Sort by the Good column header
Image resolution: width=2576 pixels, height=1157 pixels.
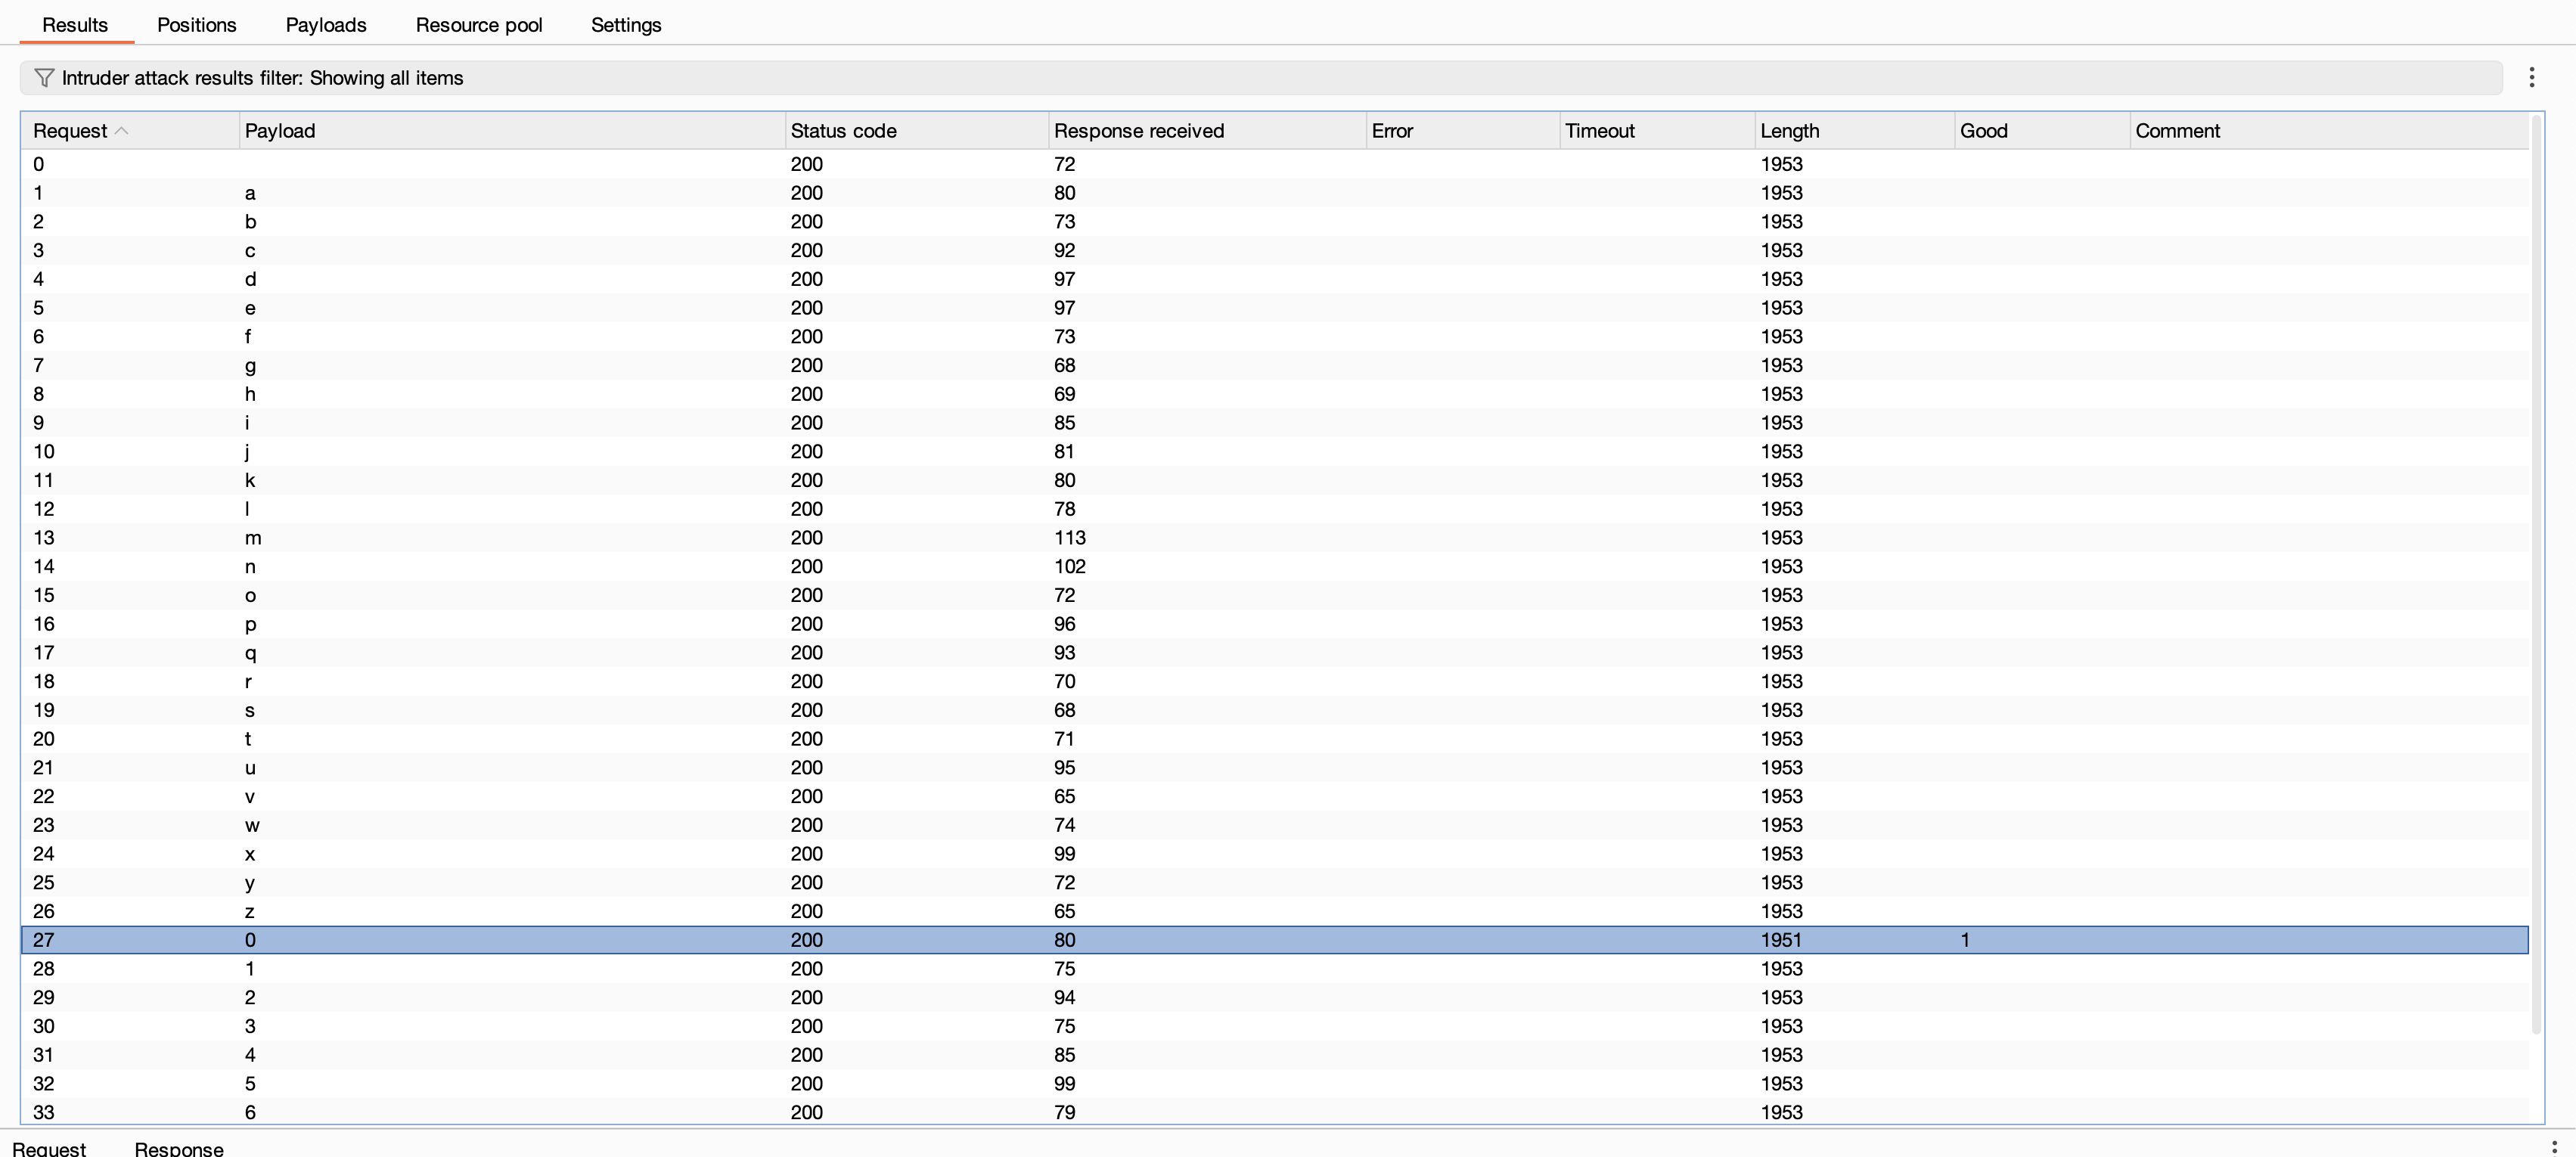pyautogui.click(x=2042, y=131)
